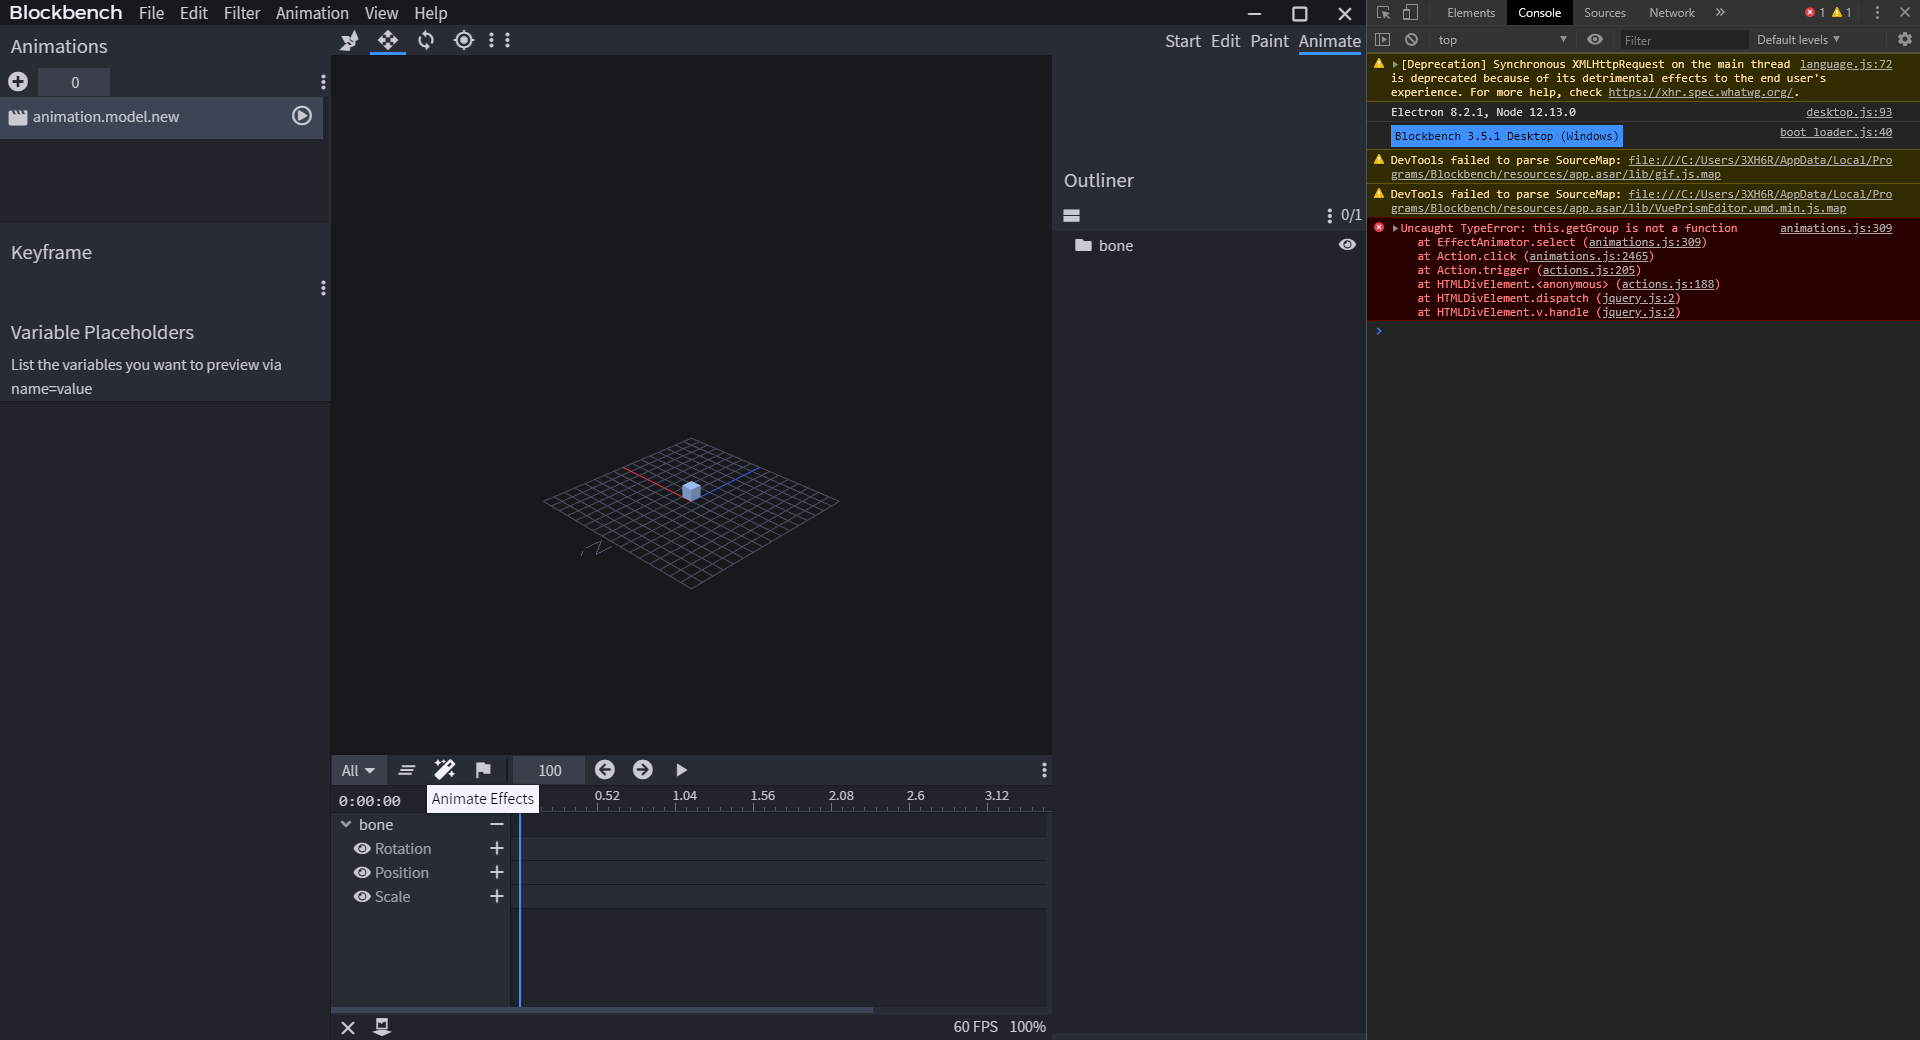Open the All channels filter dropdown

(x=357, y=770)
